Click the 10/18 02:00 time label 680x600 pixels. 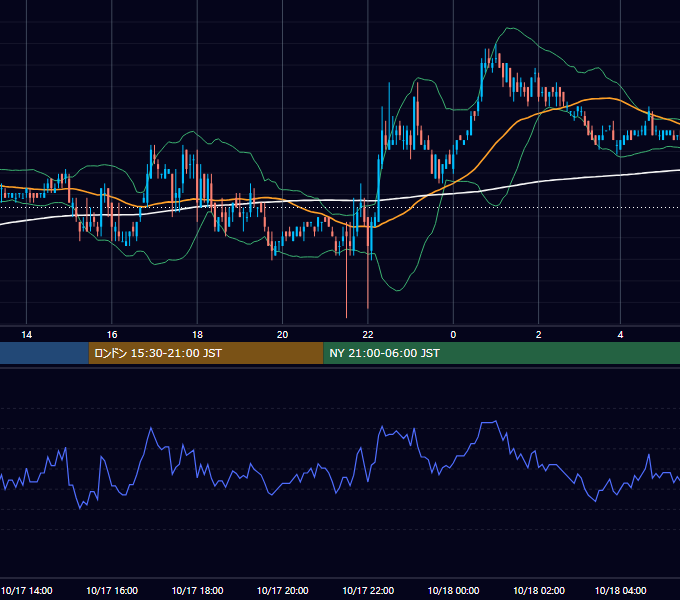click(x=539, y=590)
